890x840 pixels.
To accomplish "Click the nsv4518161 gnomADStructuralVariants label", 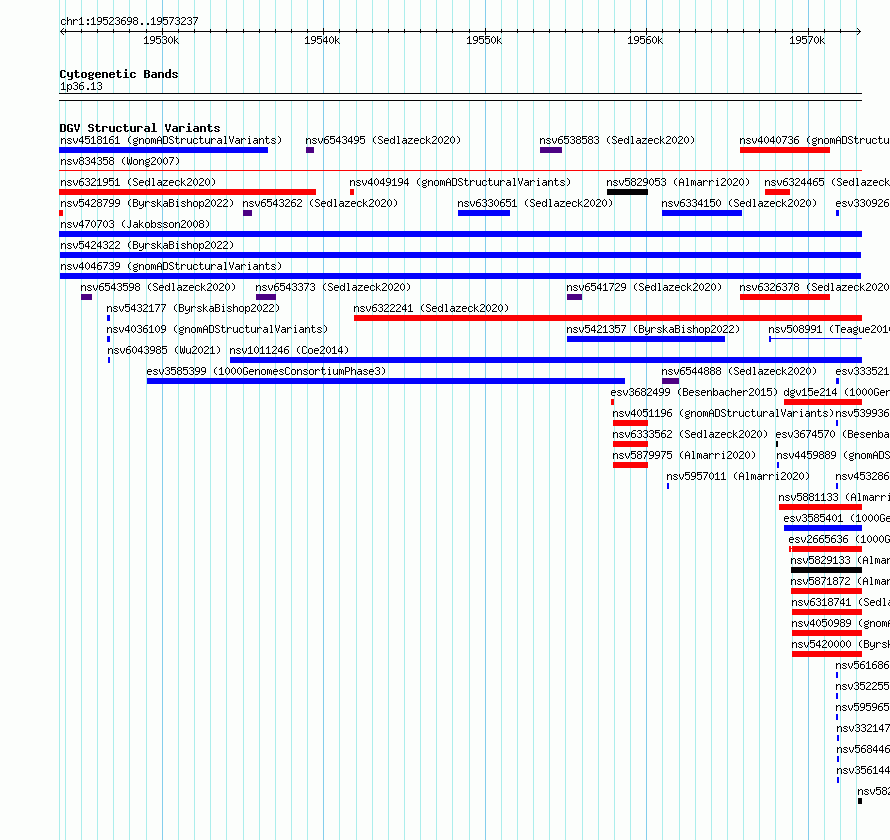I will [171, 140].
